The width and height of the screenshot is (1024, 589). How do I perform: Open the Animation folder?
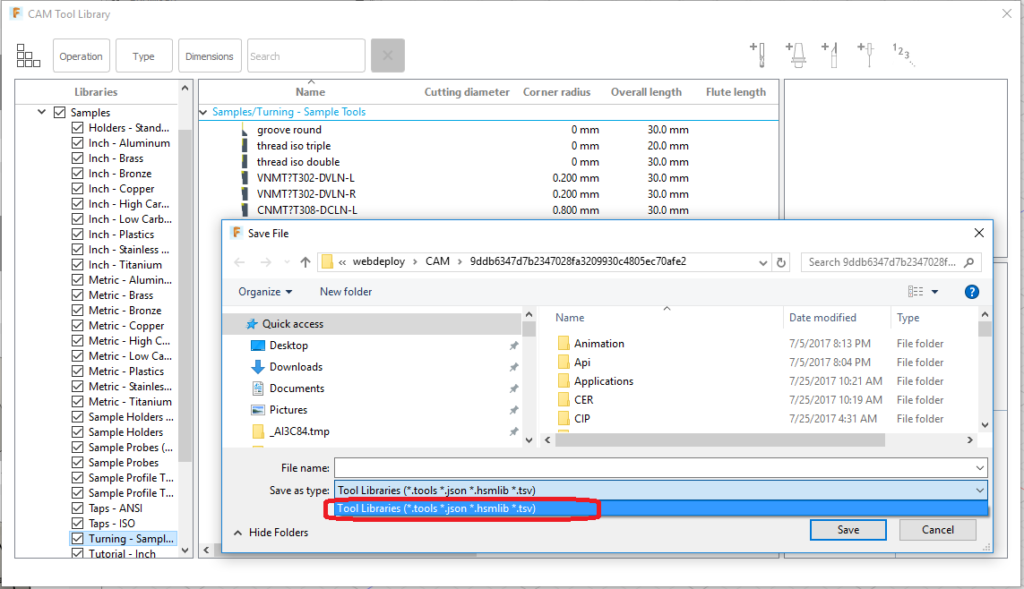(x=599, y=343)
